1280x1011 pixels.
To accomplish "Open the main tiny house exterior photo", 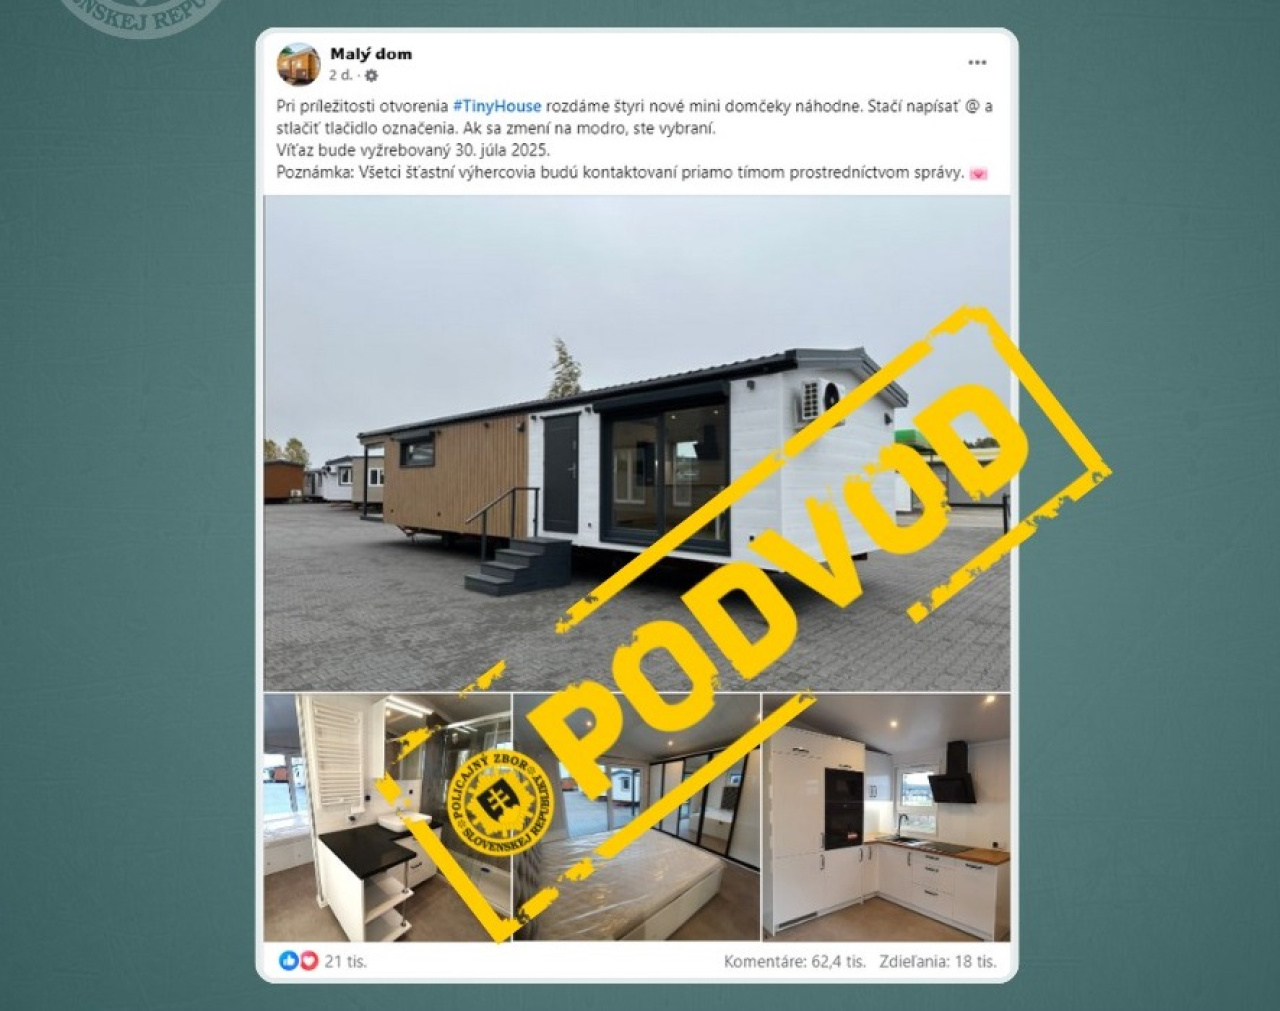I will tap(637, 443).
